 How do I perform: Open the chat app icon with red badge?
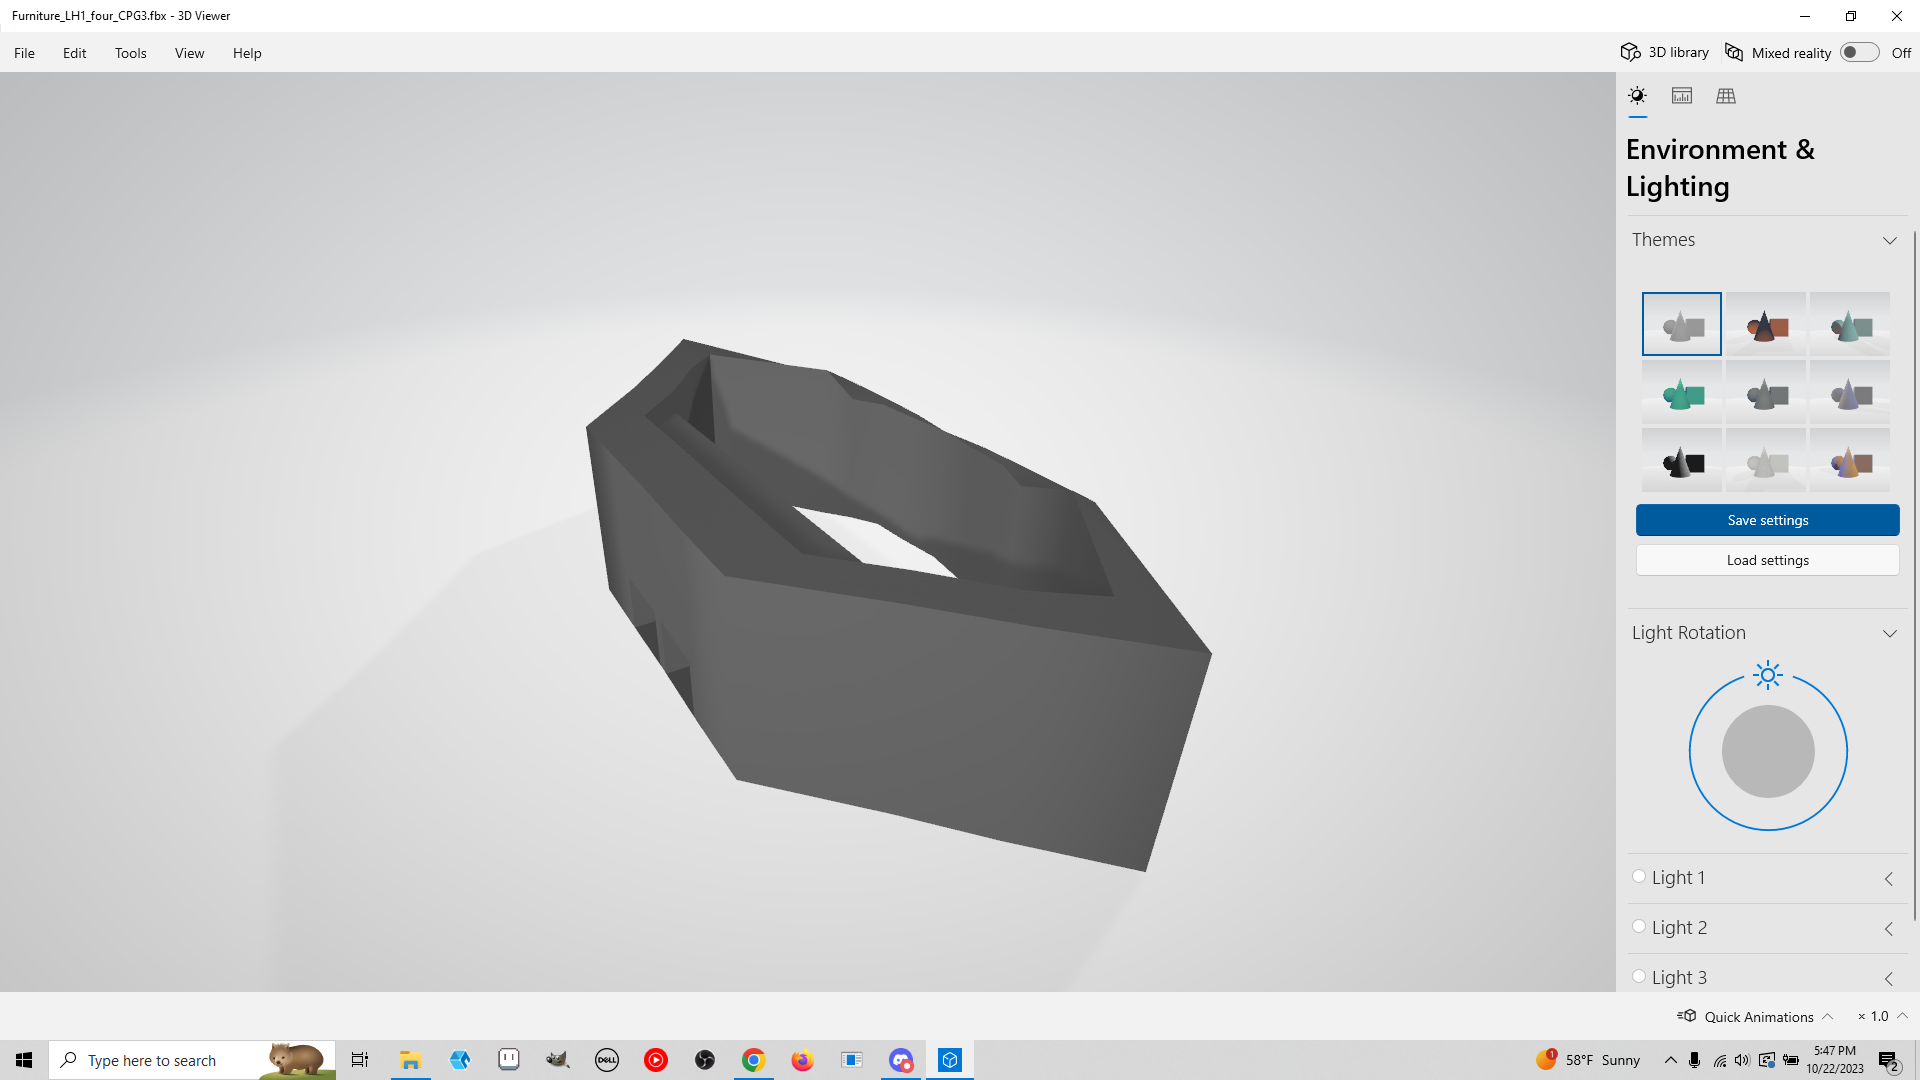point(901,1060)
